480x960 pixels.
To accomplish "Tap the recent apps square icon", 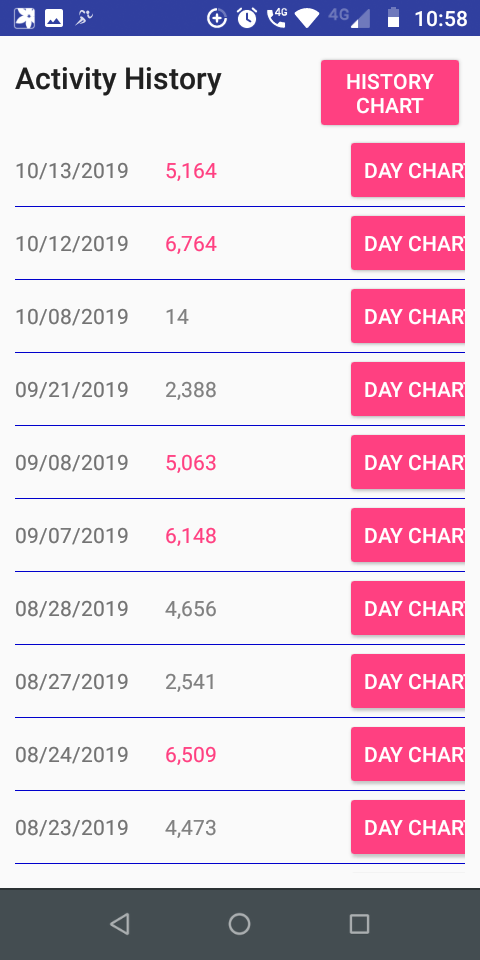I will 359,923.
